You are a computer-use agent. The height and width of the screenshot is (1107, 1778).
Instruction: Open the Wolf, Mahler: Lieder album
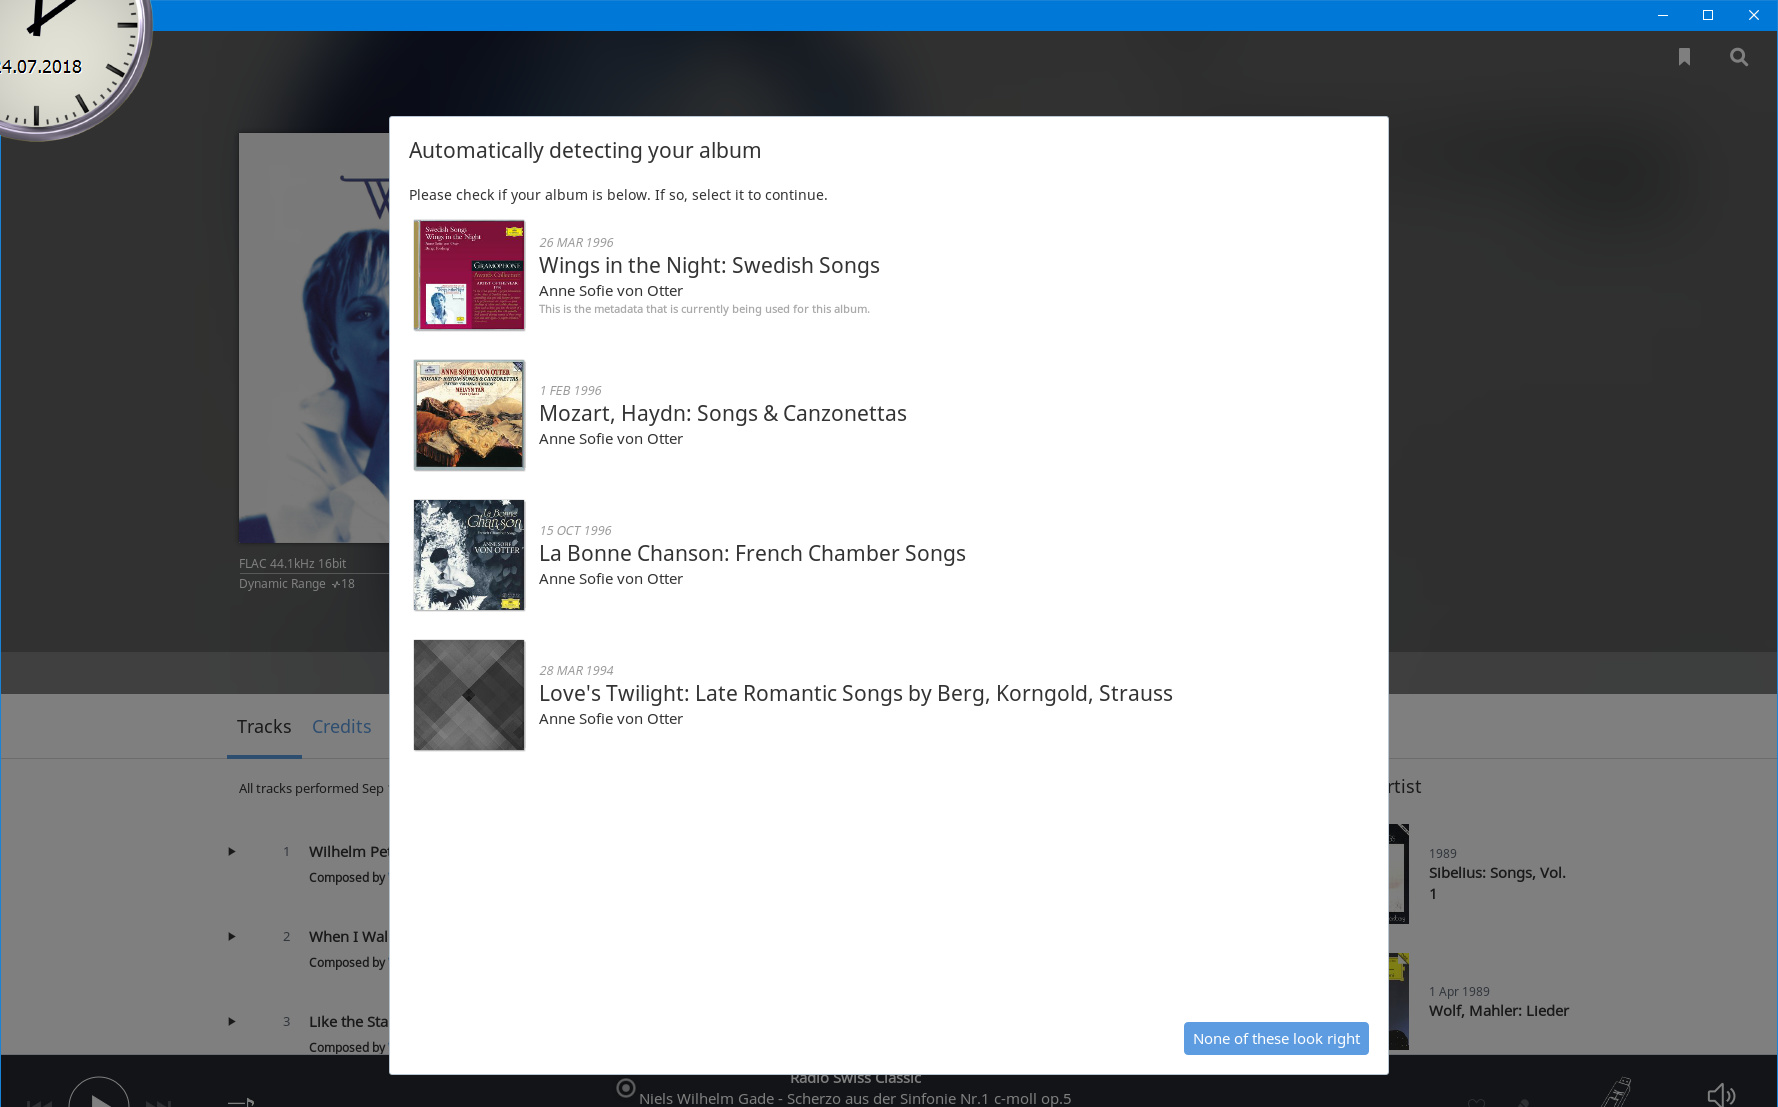pos(1498,1011)
